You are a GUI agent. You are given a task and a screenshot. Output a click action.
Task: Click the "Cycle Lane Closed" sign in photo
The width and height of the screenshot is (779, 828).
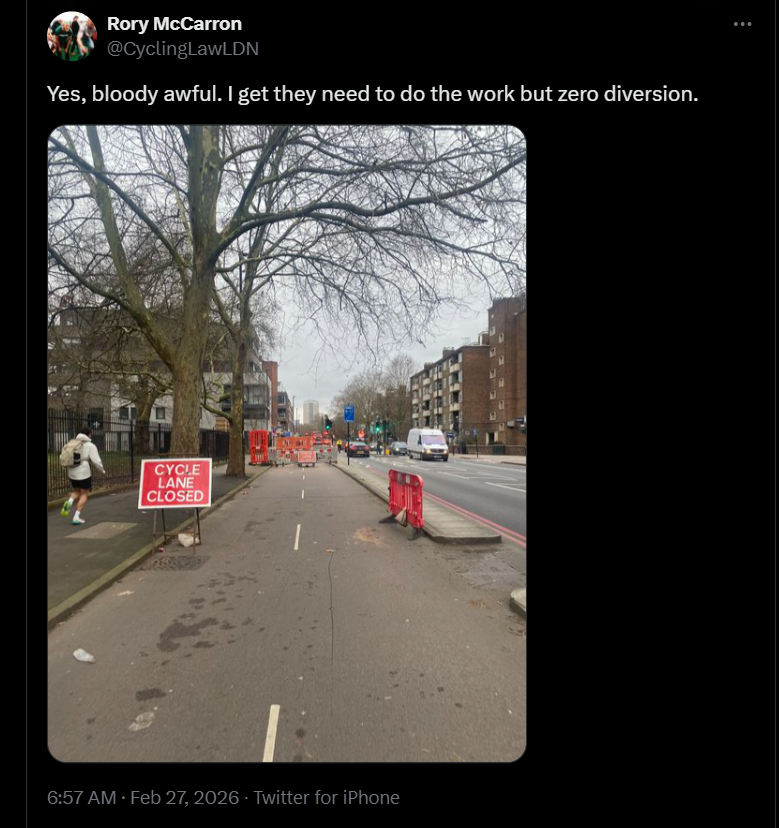(x=175, y=483)
